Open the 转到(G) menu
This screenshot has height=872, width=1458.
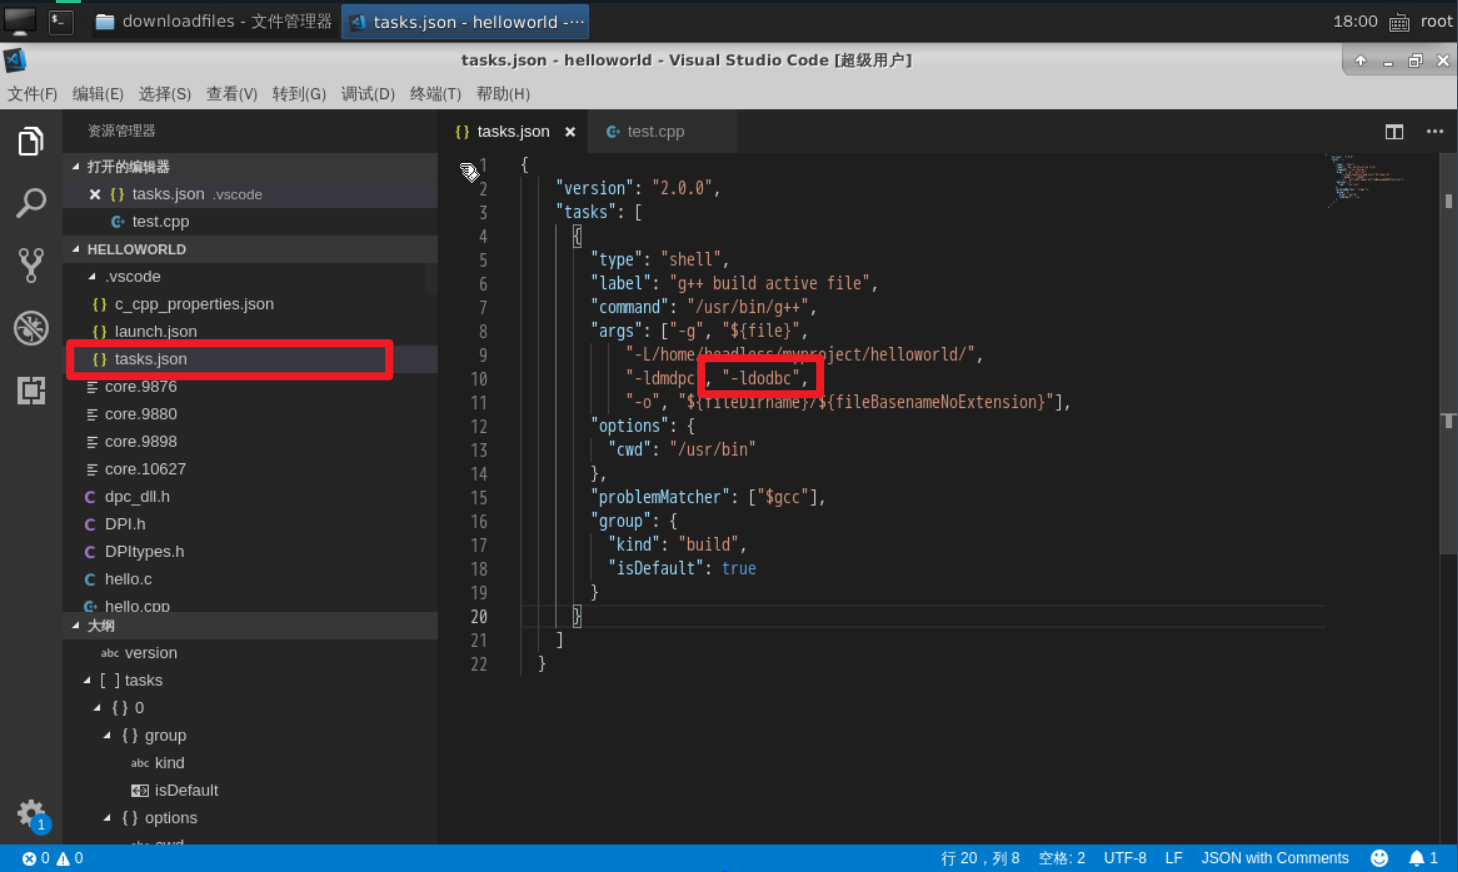pos(299,94)
